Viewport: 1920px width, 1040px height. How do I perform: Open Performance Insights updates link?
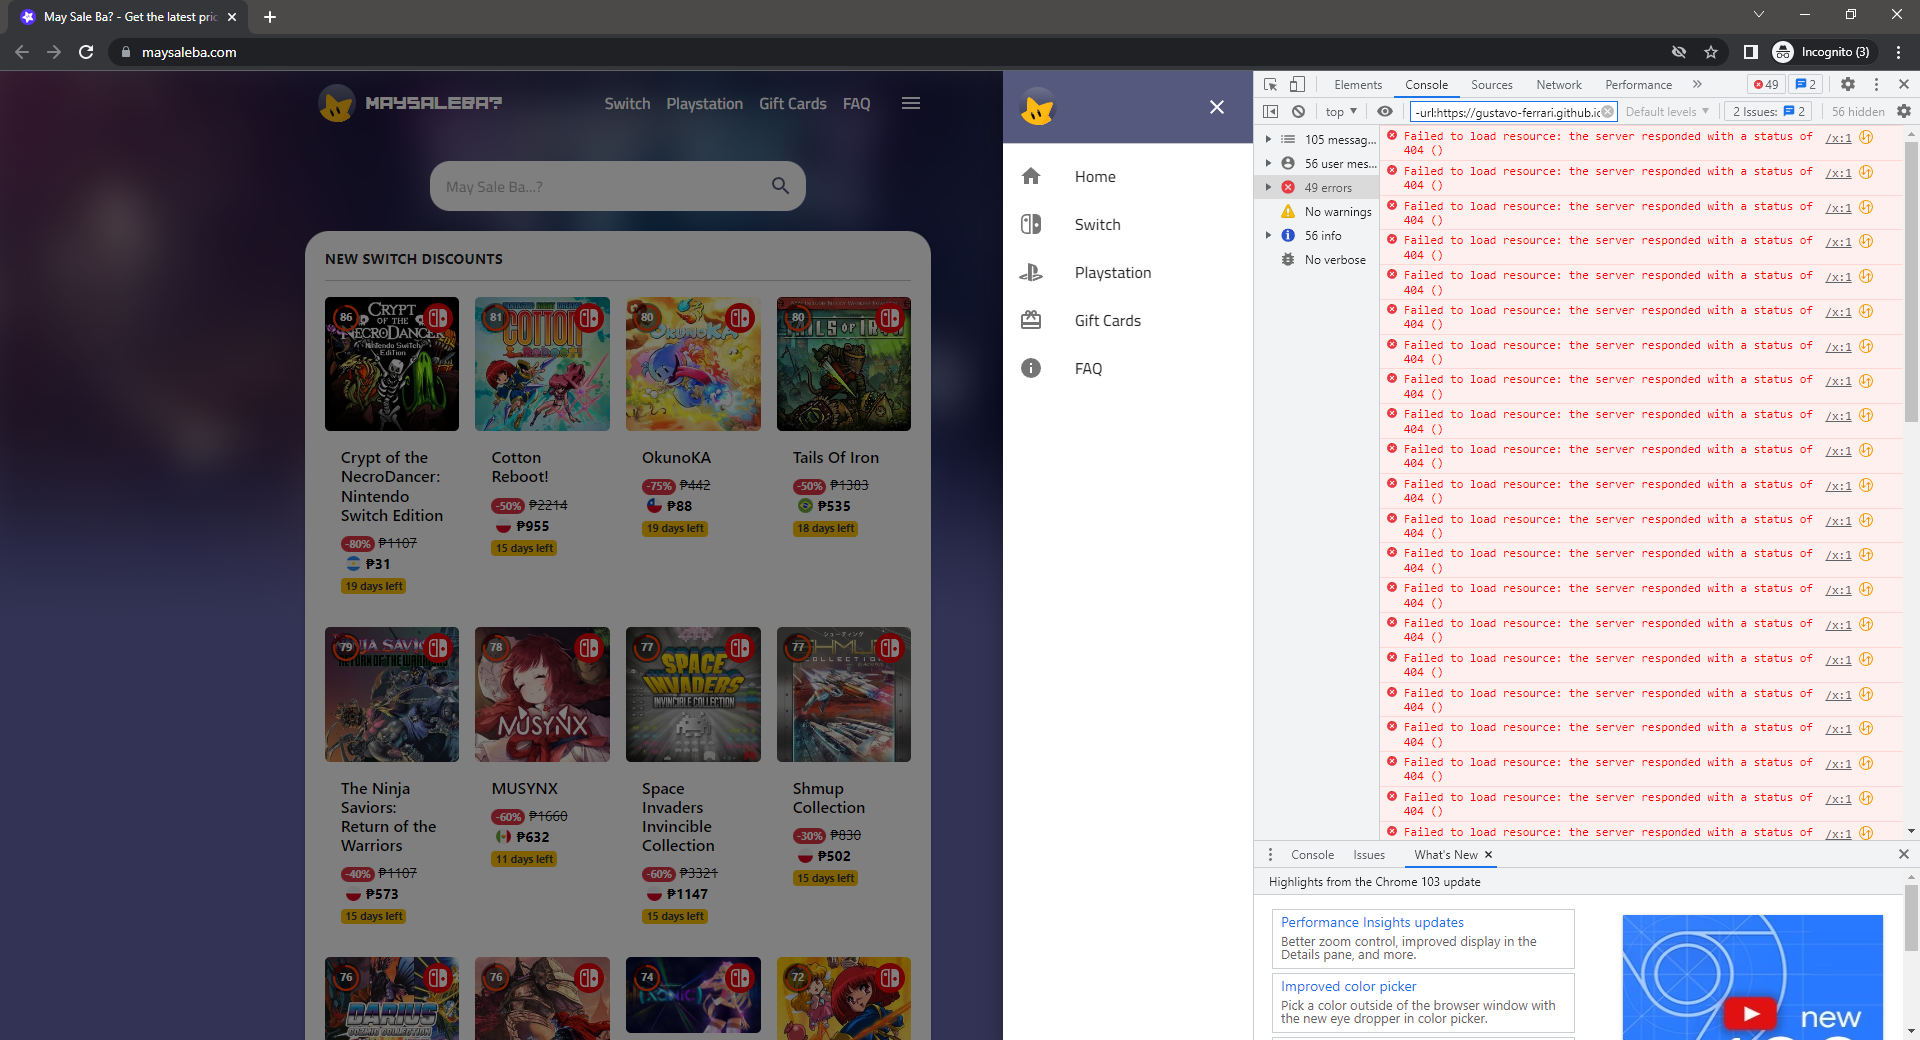pyautogui.click(x=1372, y=922)
